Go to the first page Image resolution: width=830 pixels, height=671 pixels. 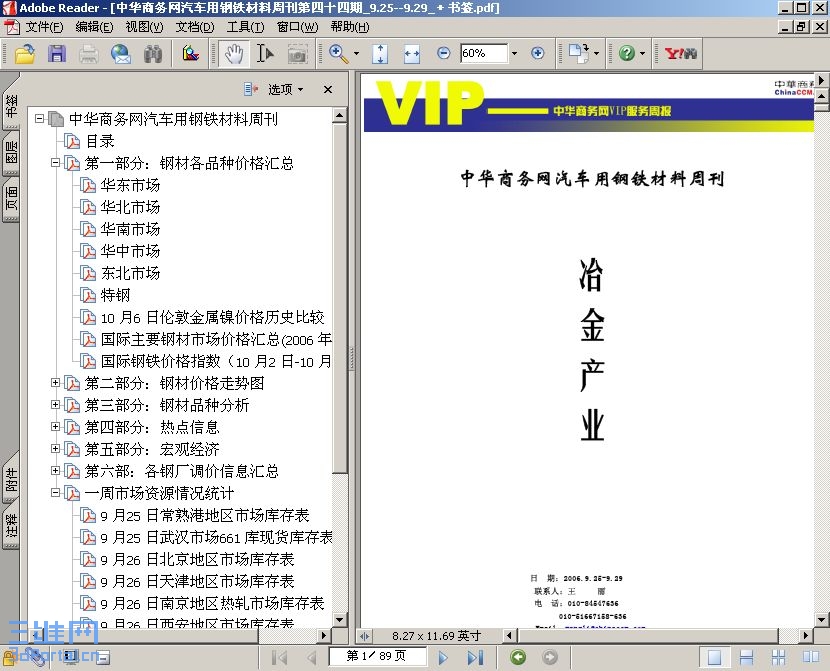[x=279, y=658]
